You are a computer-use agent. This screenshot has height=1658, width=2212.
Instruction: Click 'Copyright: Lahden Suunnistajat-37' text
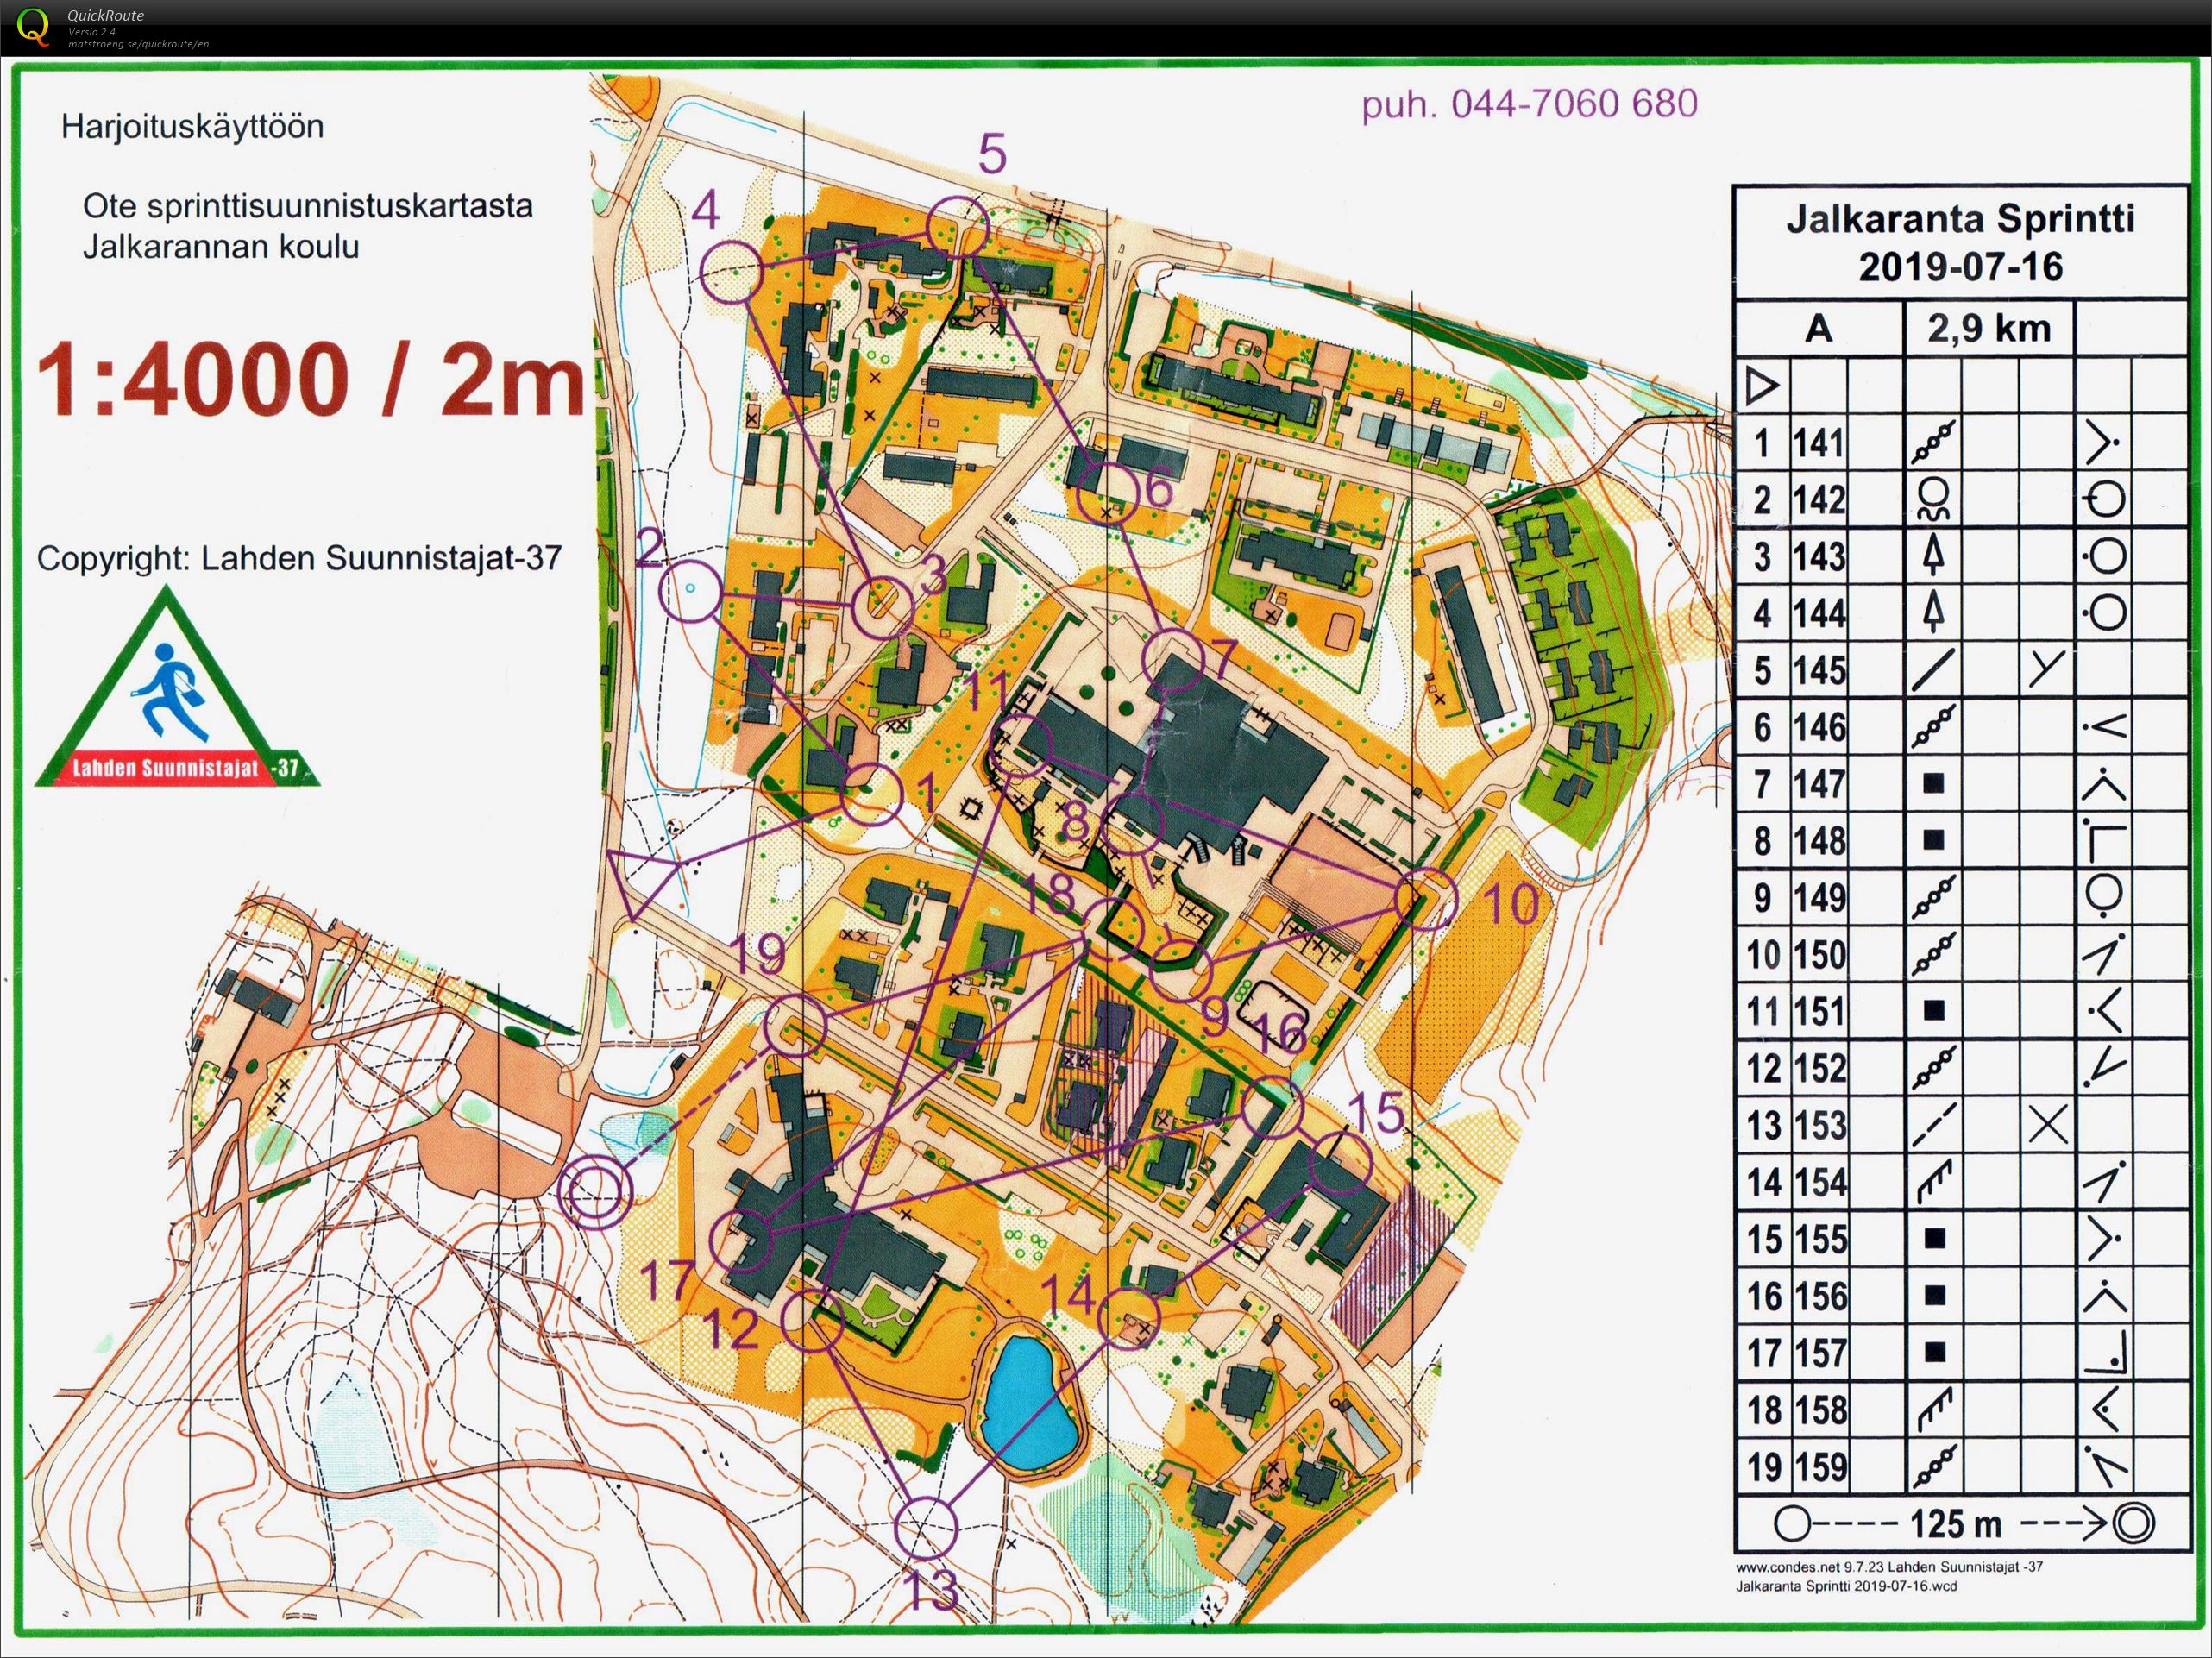299,558
